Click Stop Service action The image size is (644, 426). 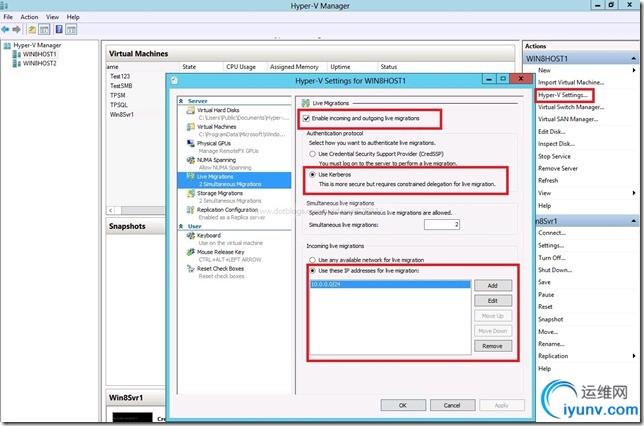pyautogui.click(x=554, y=156)
